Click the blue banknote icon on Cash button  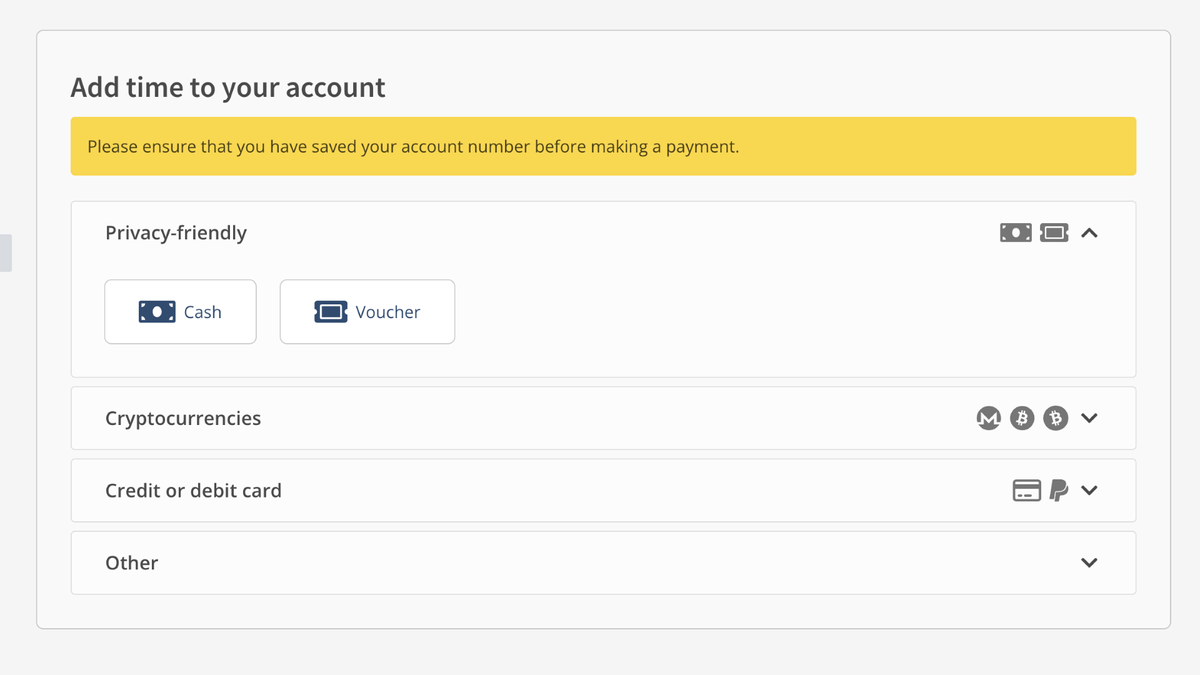point(157,312)
